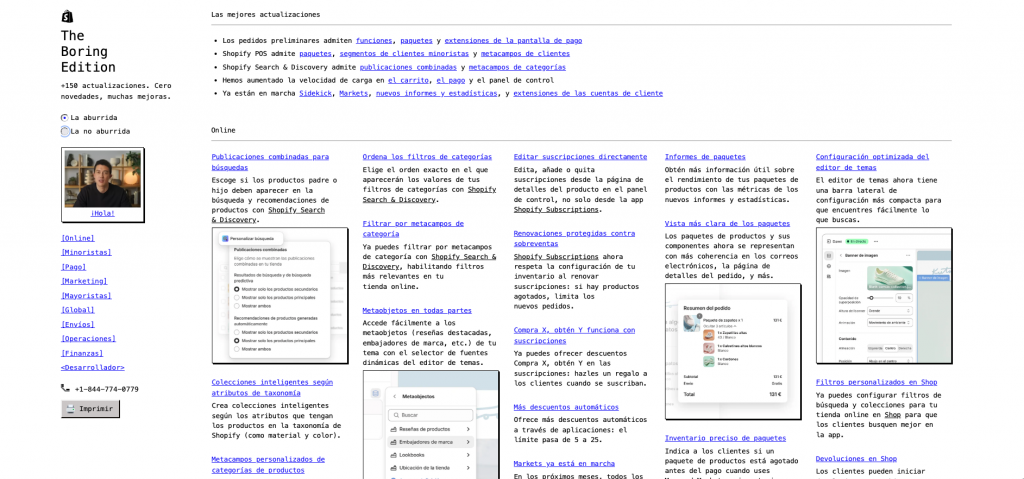Viewport: 1024px width, 479px height.
Task: Click the printer icon on Imprimir
Action: tap(70, 409)
